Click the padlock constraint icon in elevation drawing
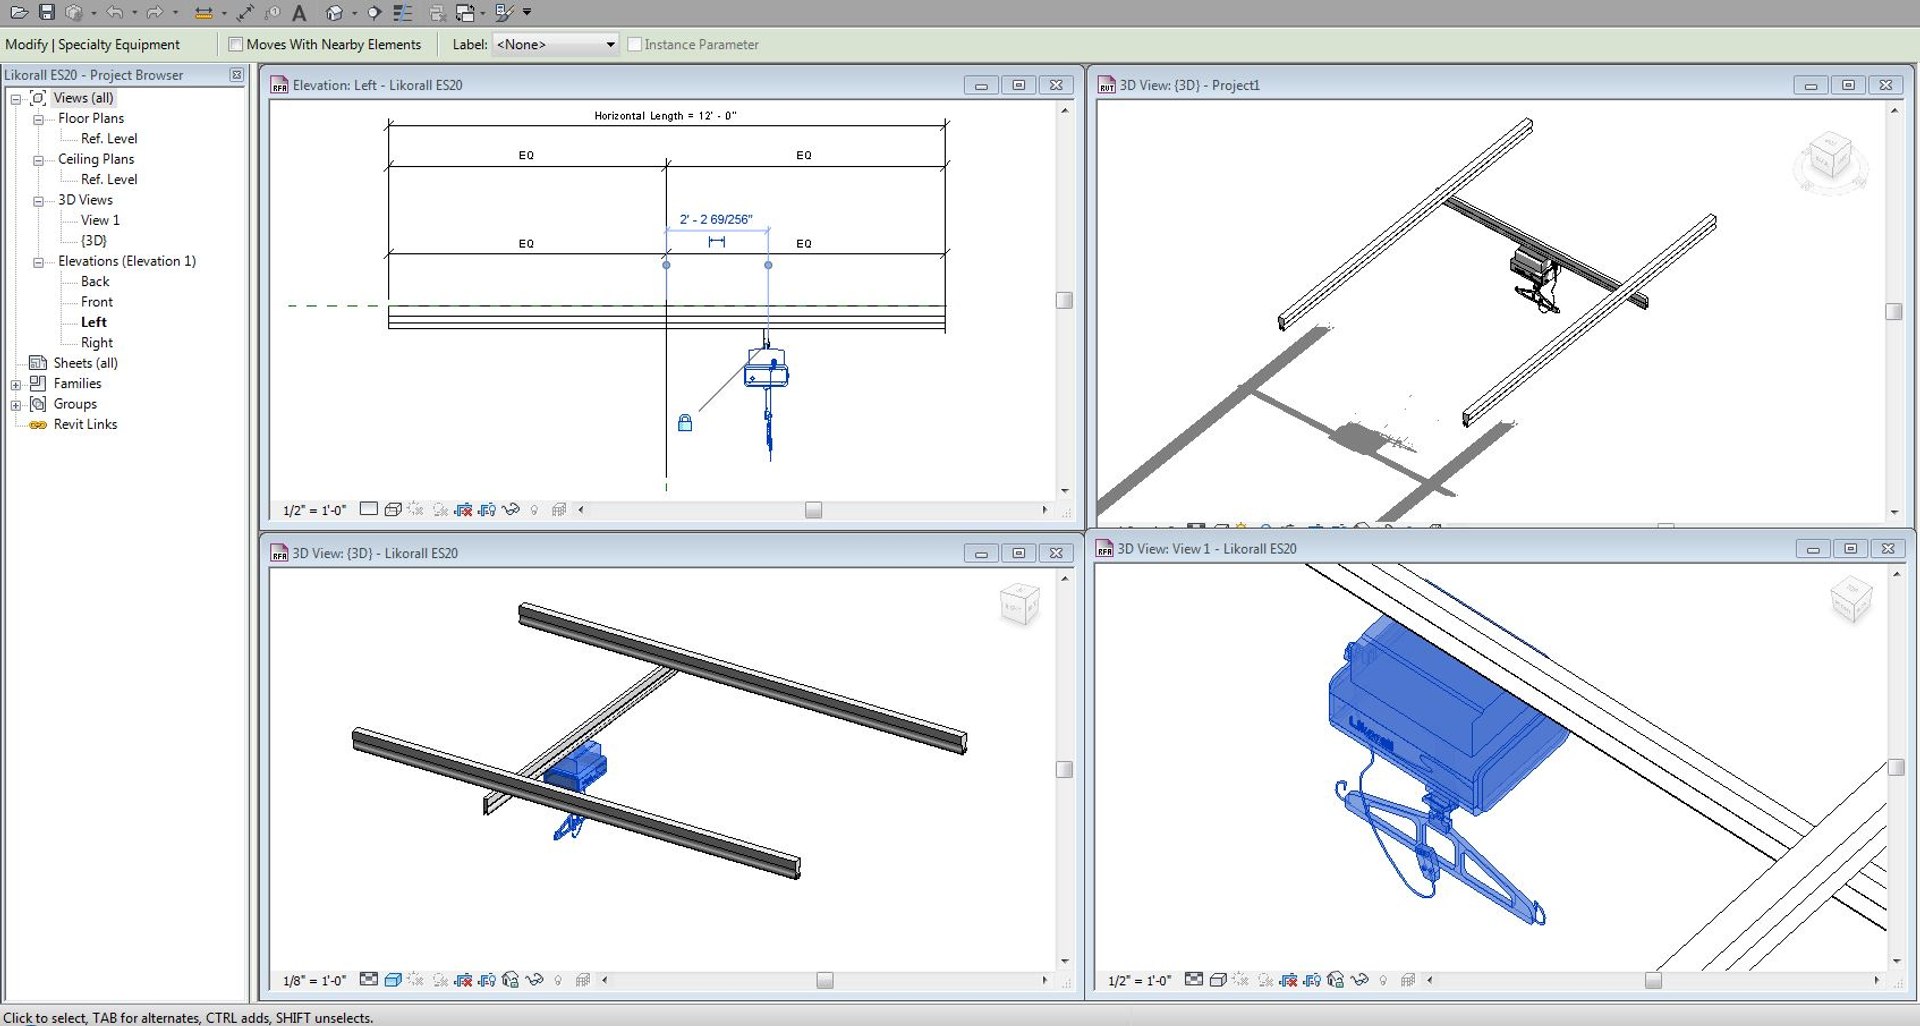Viewport: 1920px width, 1026px height. coord(685,423)
